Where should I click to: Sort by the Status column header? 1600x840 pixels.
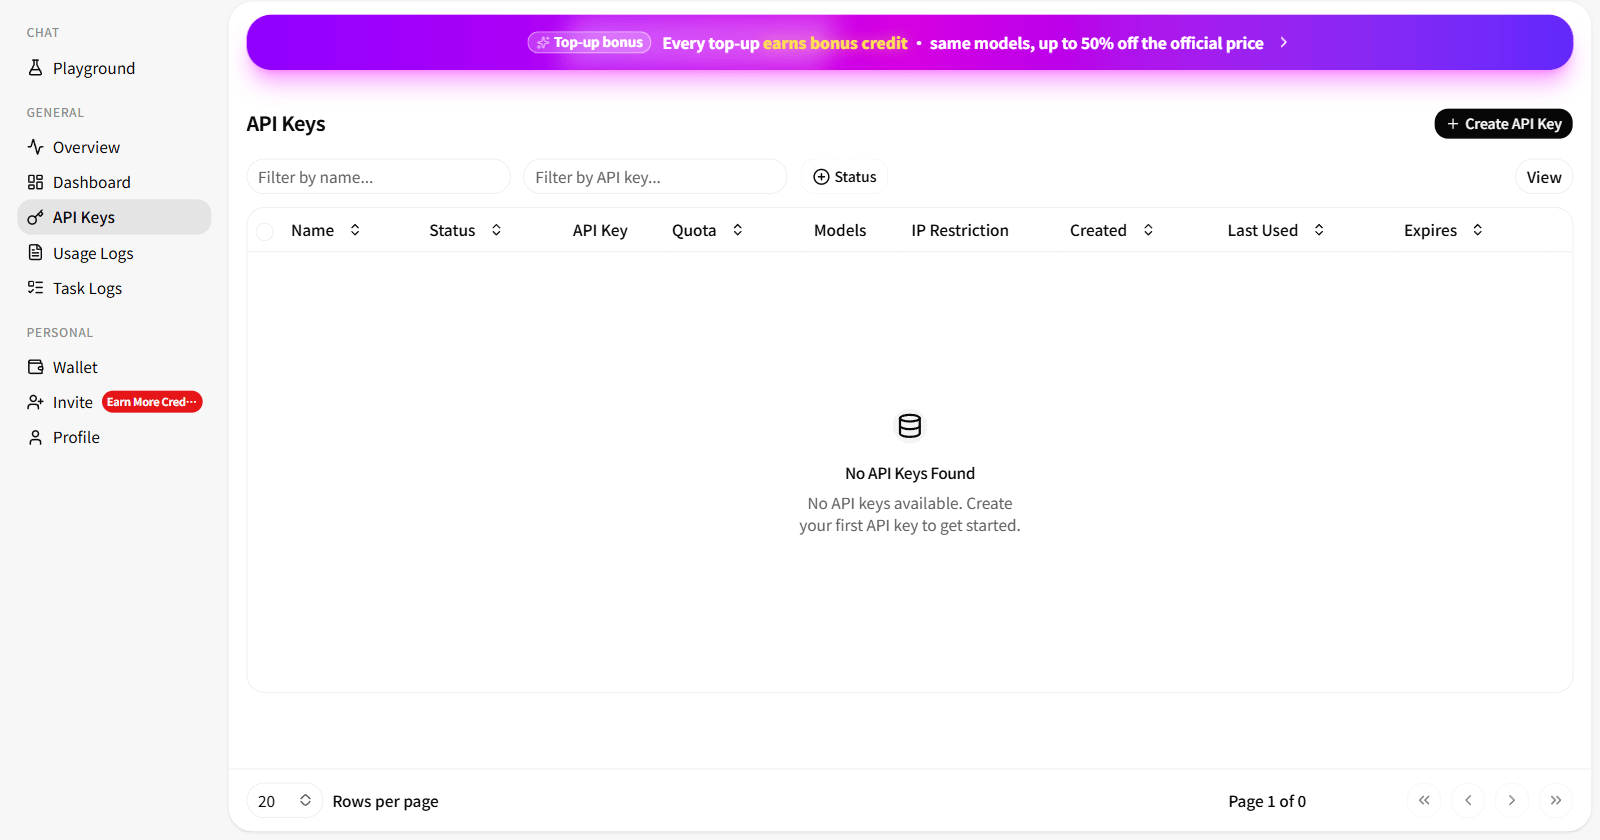click(466, 230)
